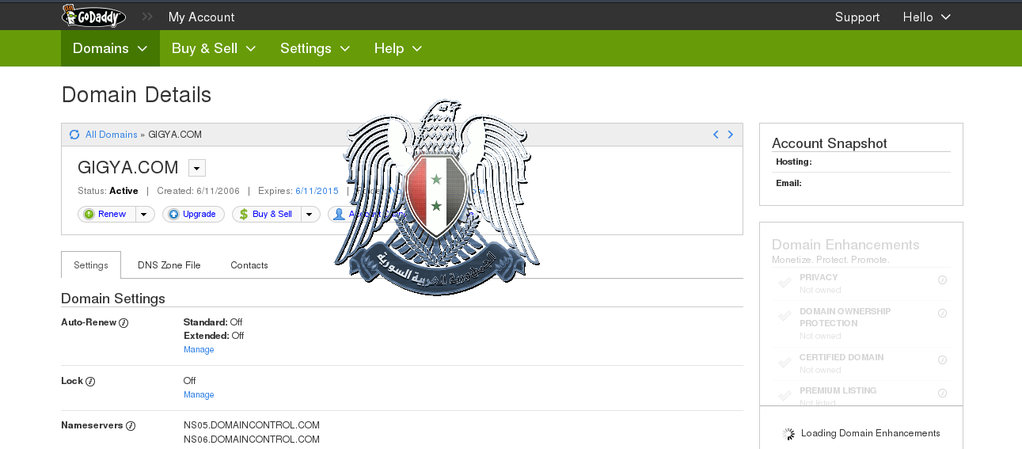The width and height of the screenshot is (1022, 449).
Task: Click the Support link
Action: pyautogui.click(x=857, y=17)
